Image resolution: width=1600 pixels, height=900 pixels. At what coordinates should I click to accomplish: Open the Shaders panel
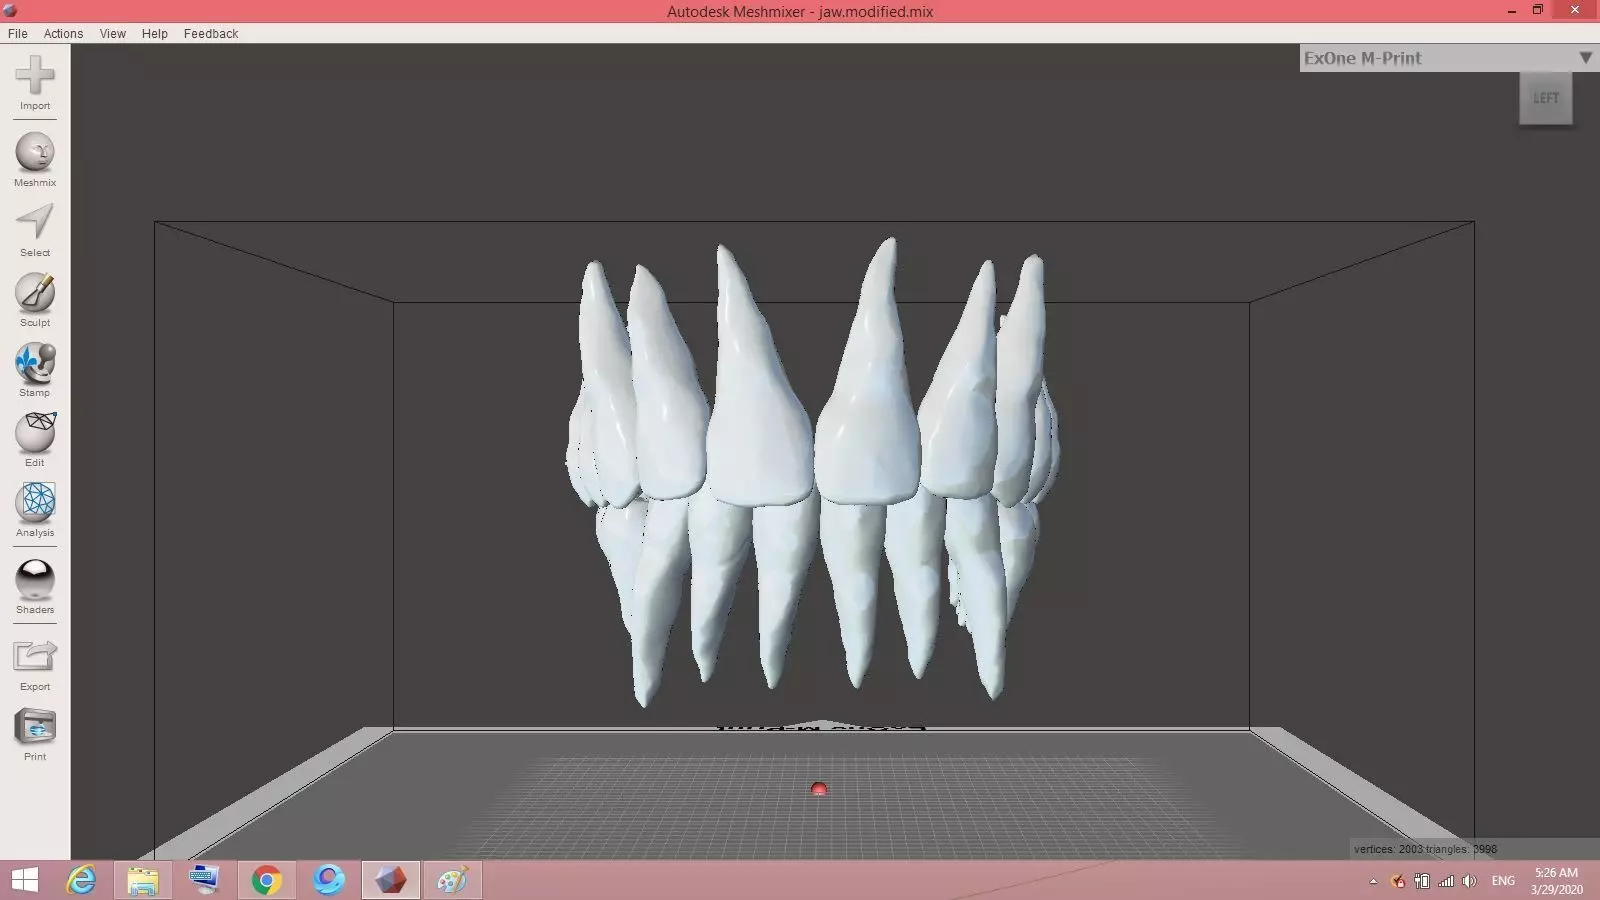(x=35, y=587)
